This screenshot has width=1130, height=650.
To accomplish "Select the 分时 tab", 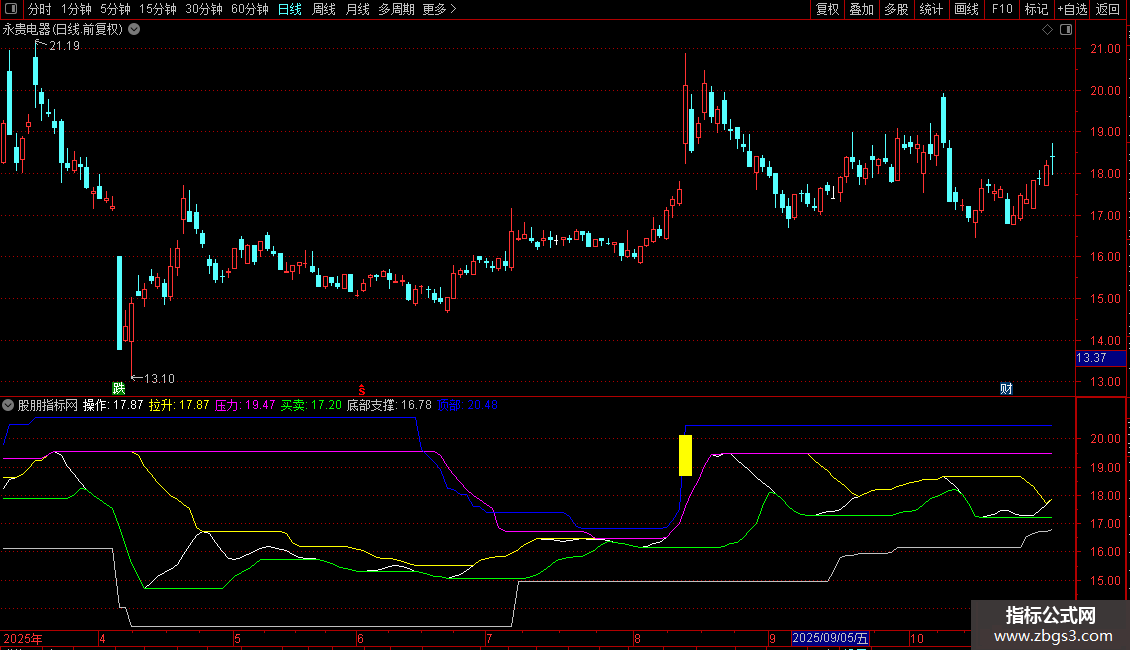I will click(39, 10).
